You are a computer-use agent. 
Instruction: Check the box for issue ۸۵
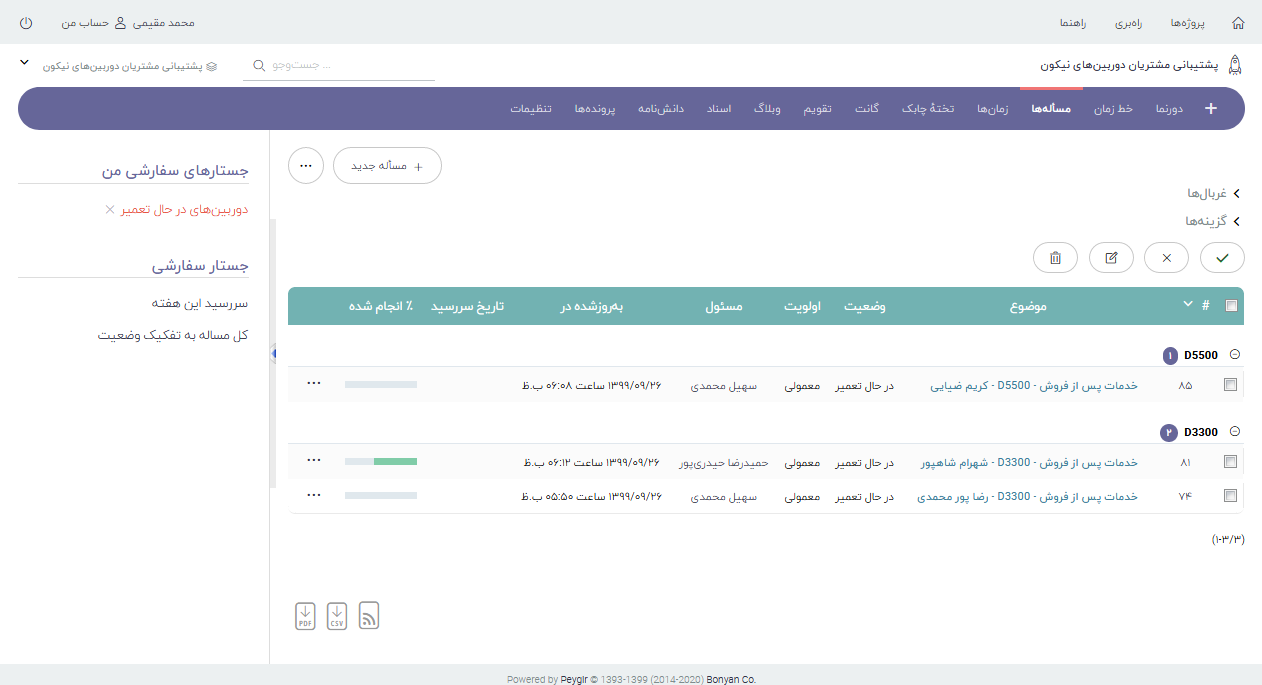click(1230, 385)
